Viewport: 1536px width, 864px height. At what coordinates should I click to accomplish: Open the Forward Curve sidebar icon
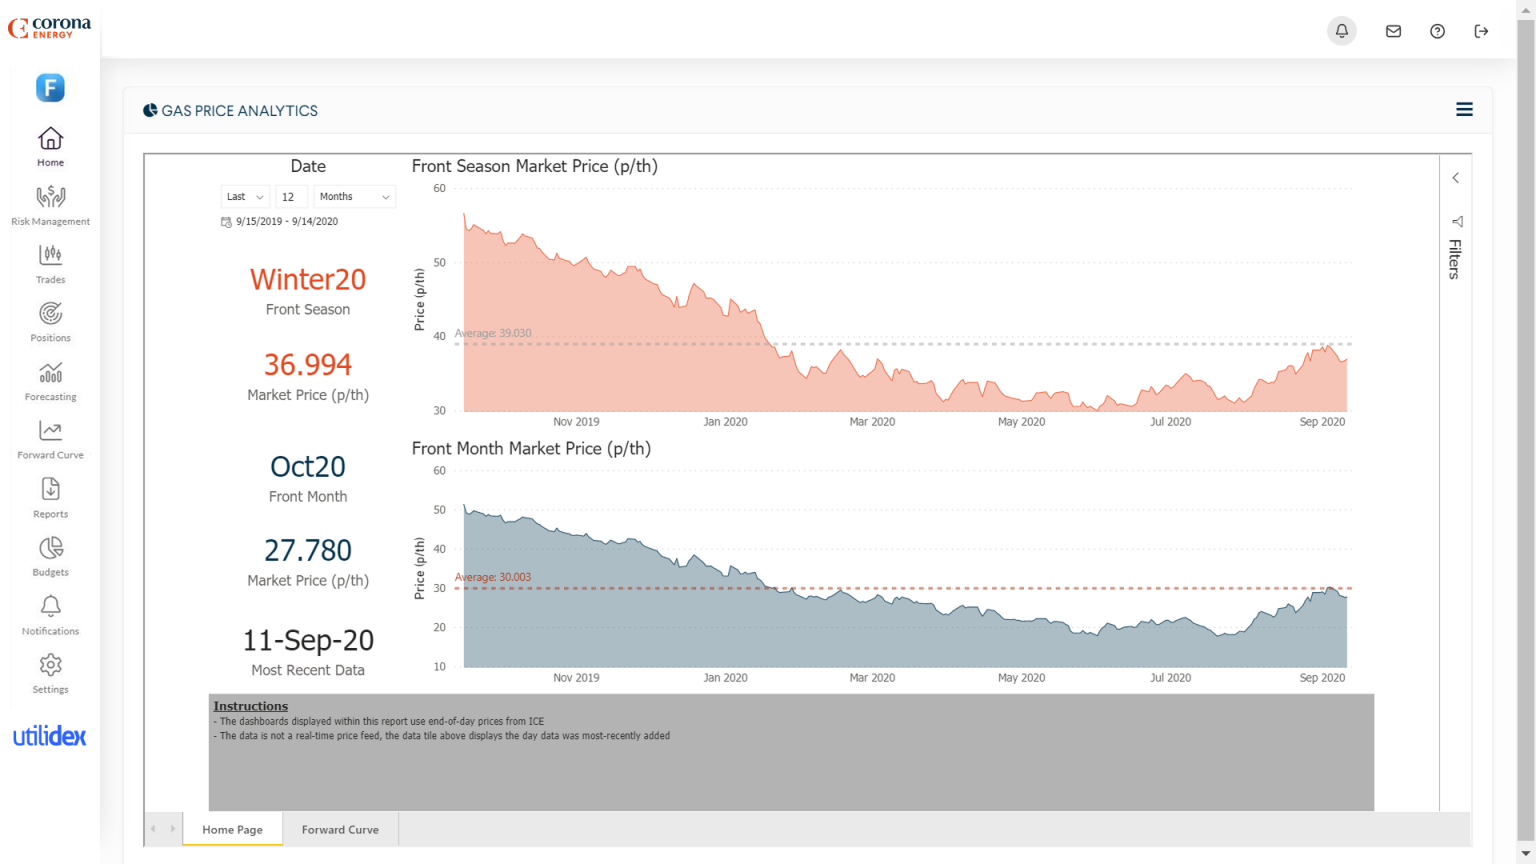coord(50,431)
